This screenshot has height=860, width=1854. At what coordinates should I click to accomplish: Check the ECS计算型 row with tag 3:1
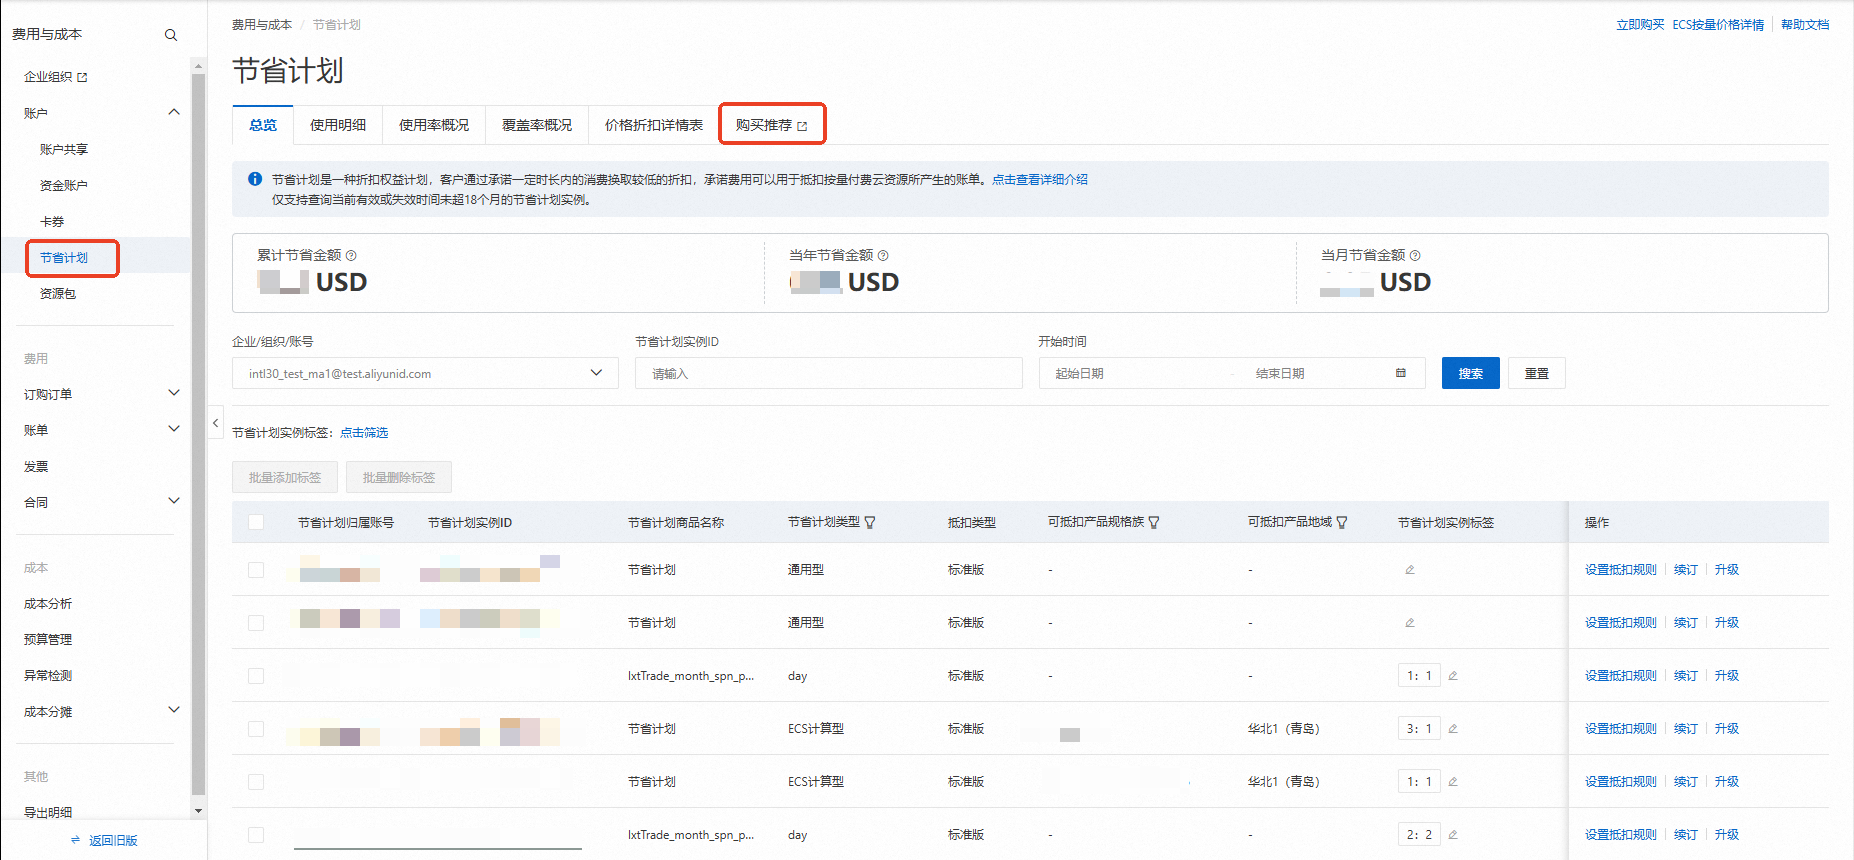click(x=256, y=729)
